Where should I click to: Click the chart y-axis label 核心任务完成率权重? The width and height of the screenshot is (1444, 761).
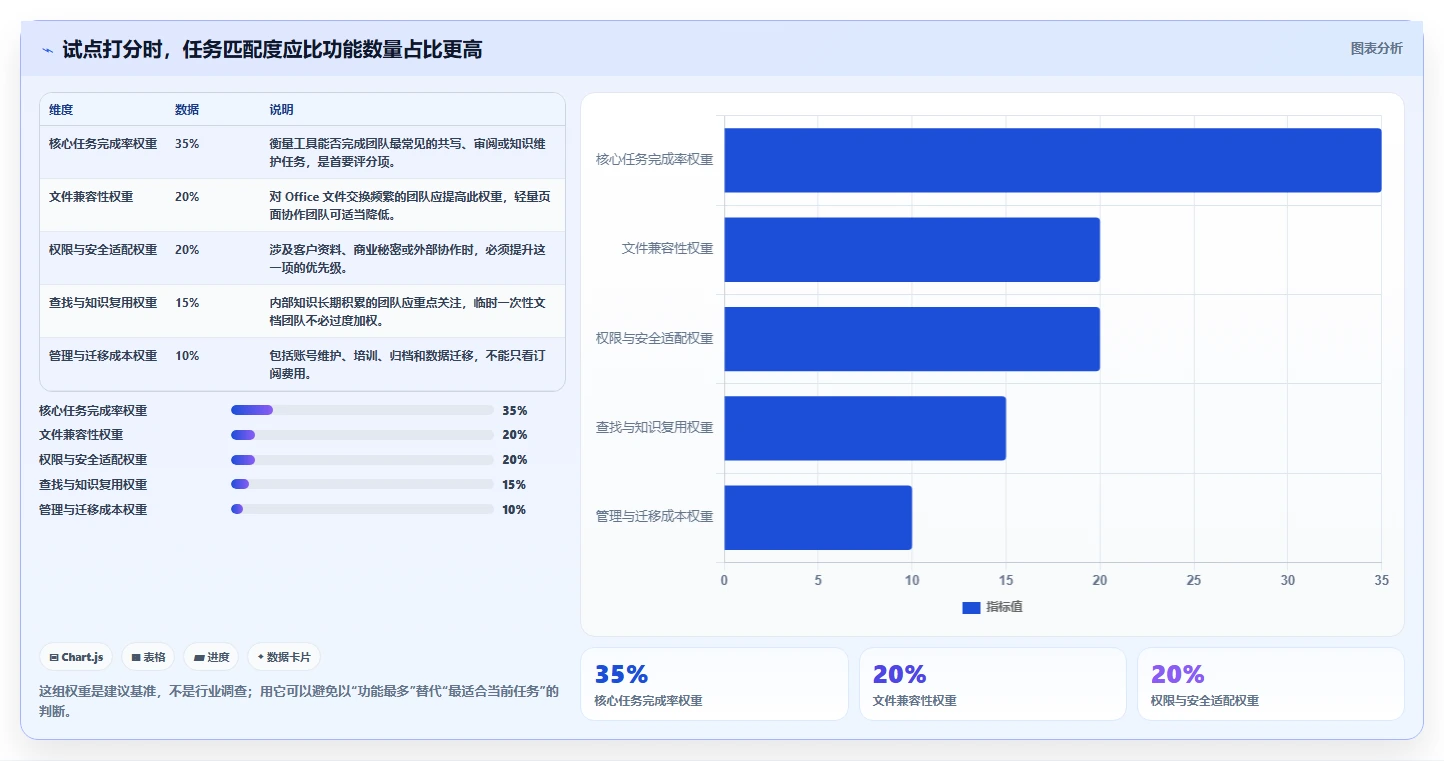[x=654, y=159]
